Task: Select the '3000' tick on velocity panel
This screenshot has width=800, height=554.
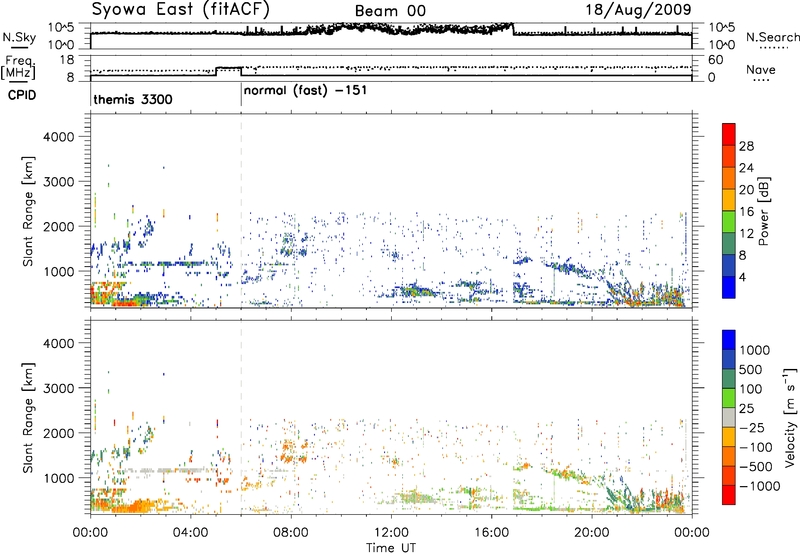Action: [58, 388]
